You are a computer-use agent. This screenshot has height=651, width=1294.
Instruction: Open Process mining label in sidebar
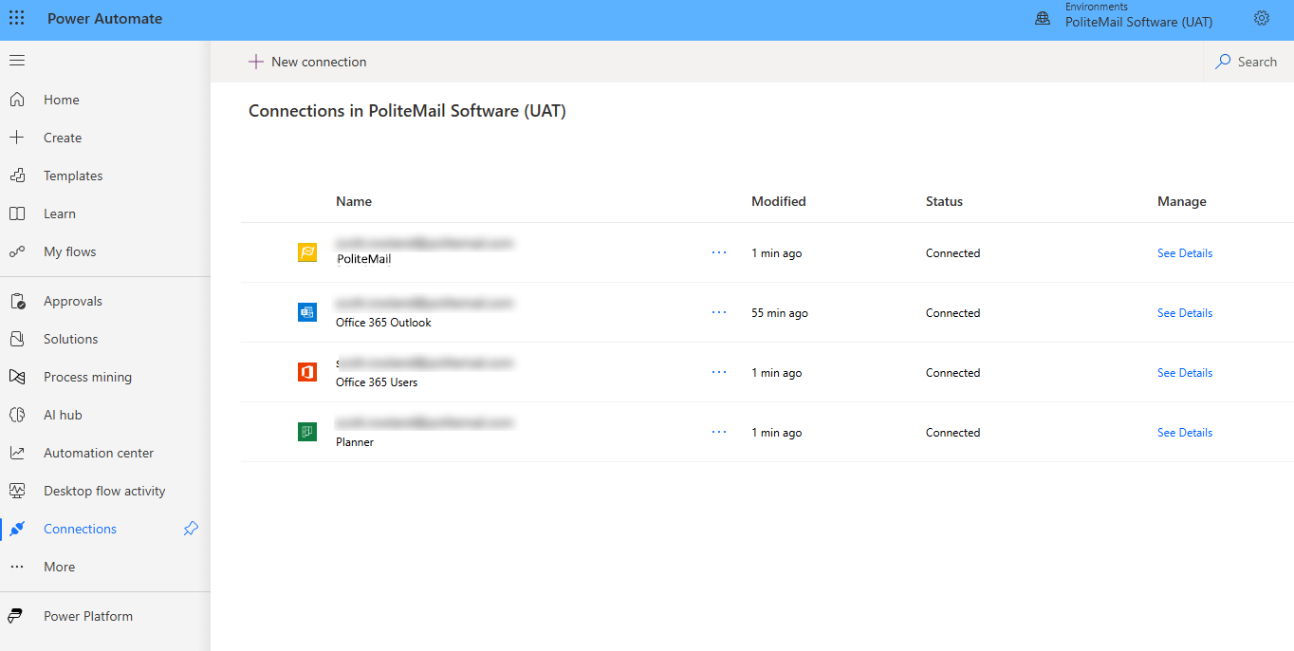tap(88, 377)
